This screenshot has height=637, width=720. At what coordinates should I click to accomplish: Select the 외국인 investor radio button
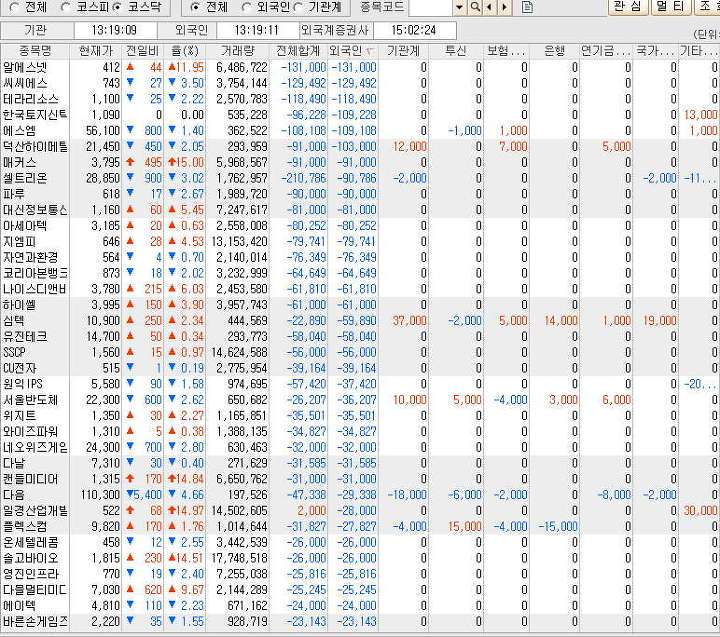coord(247,7)
